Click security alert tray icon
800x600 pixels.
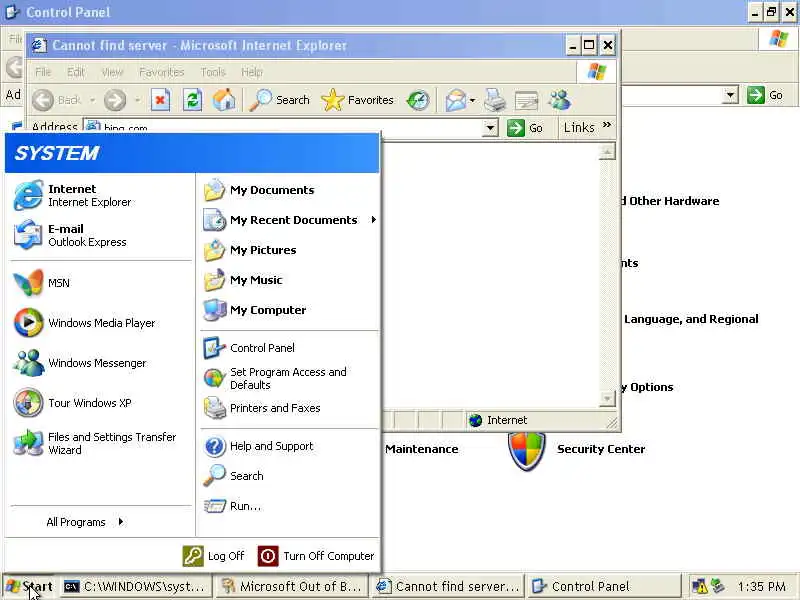(699, 587)
